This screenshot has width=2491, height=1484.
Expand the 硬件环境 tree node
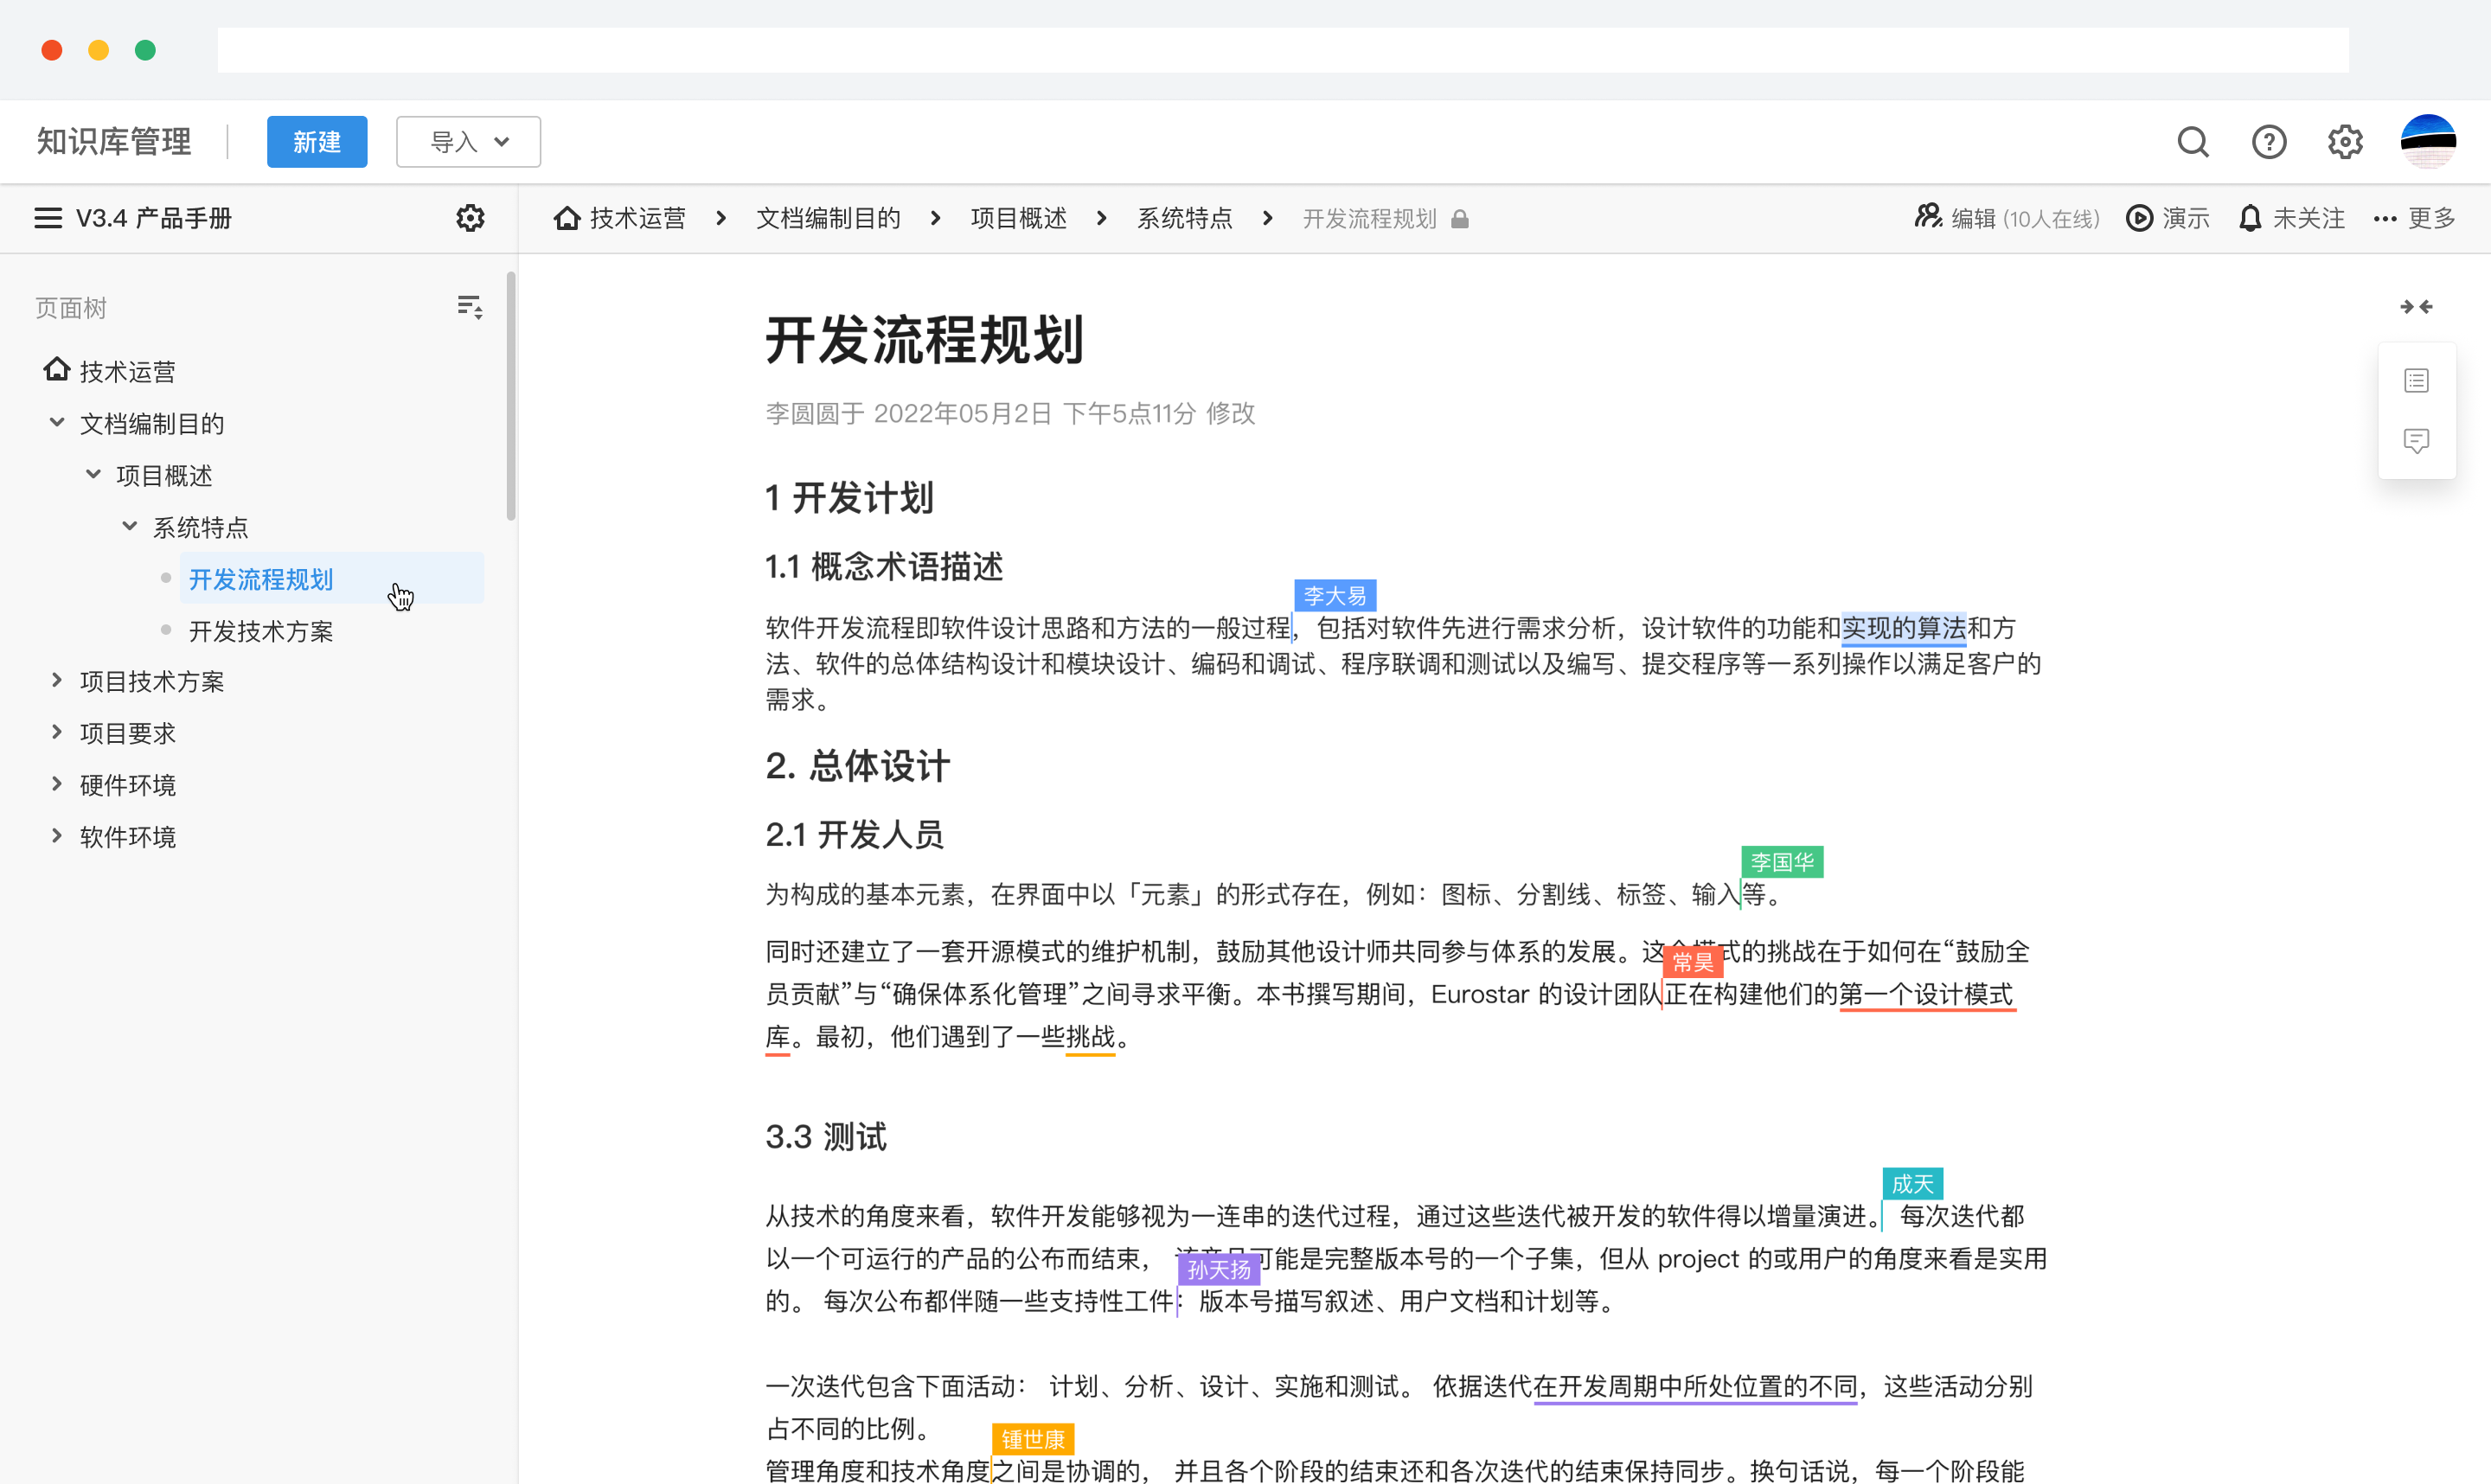pos(56,784)
